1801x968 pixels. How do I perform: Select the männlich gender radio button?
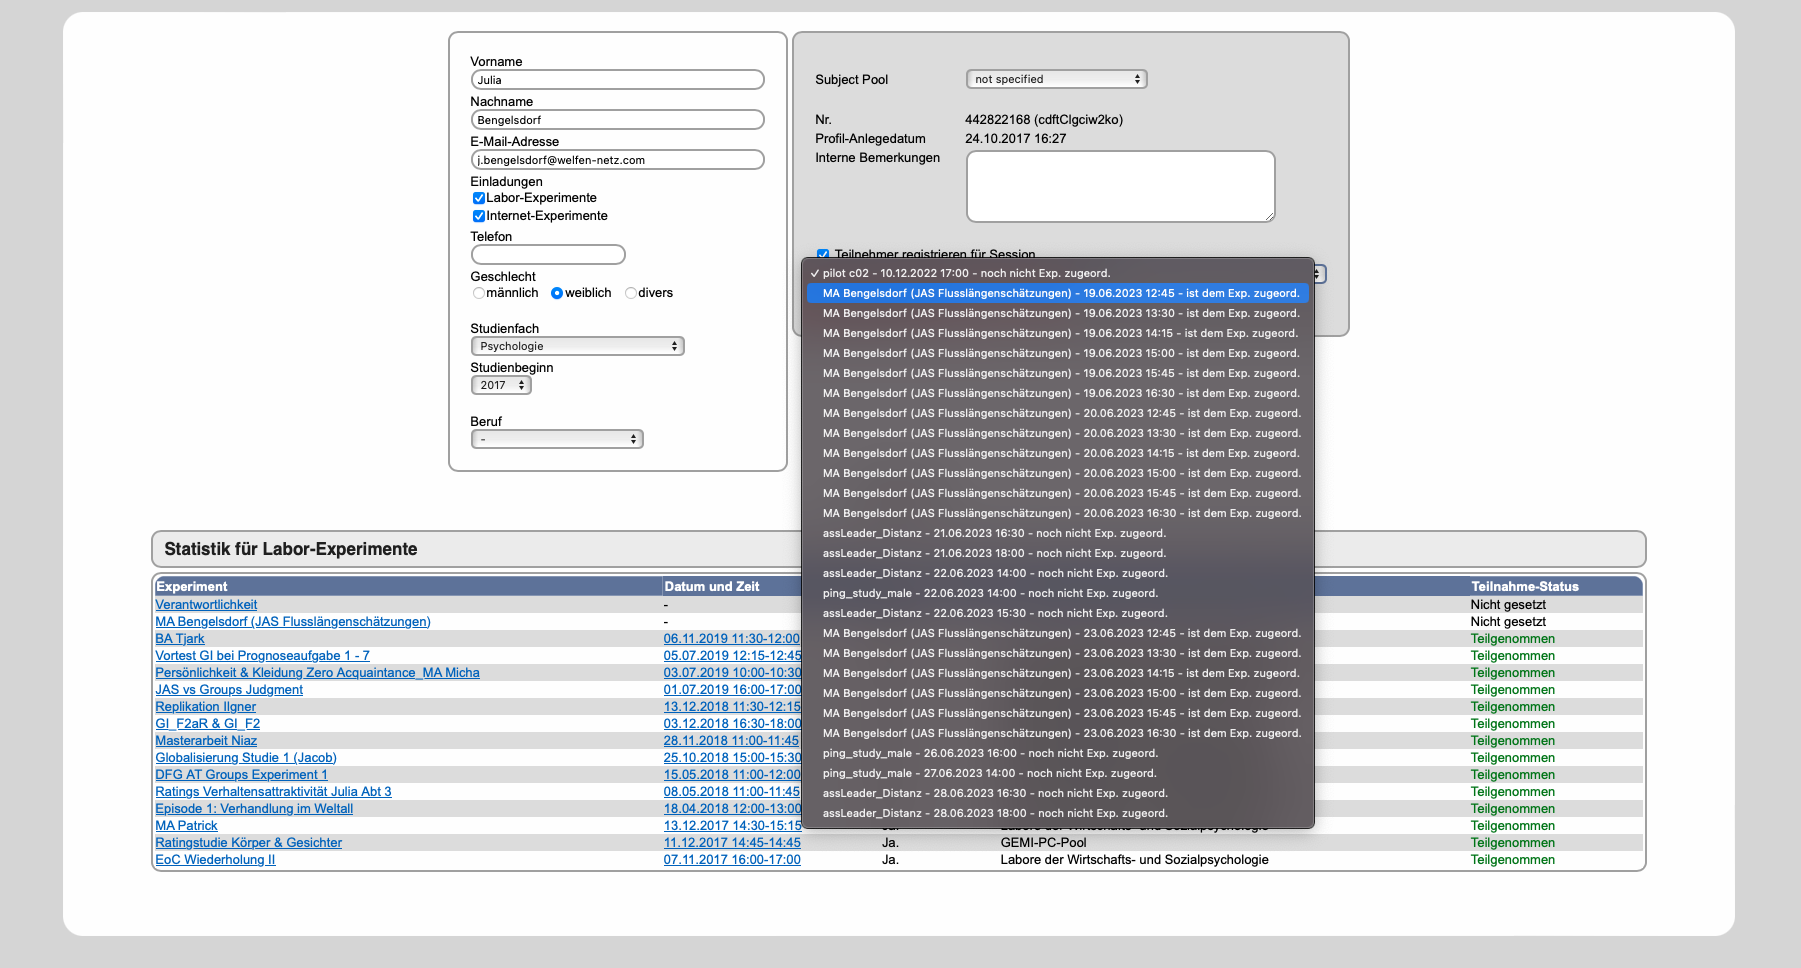(479, 293)
